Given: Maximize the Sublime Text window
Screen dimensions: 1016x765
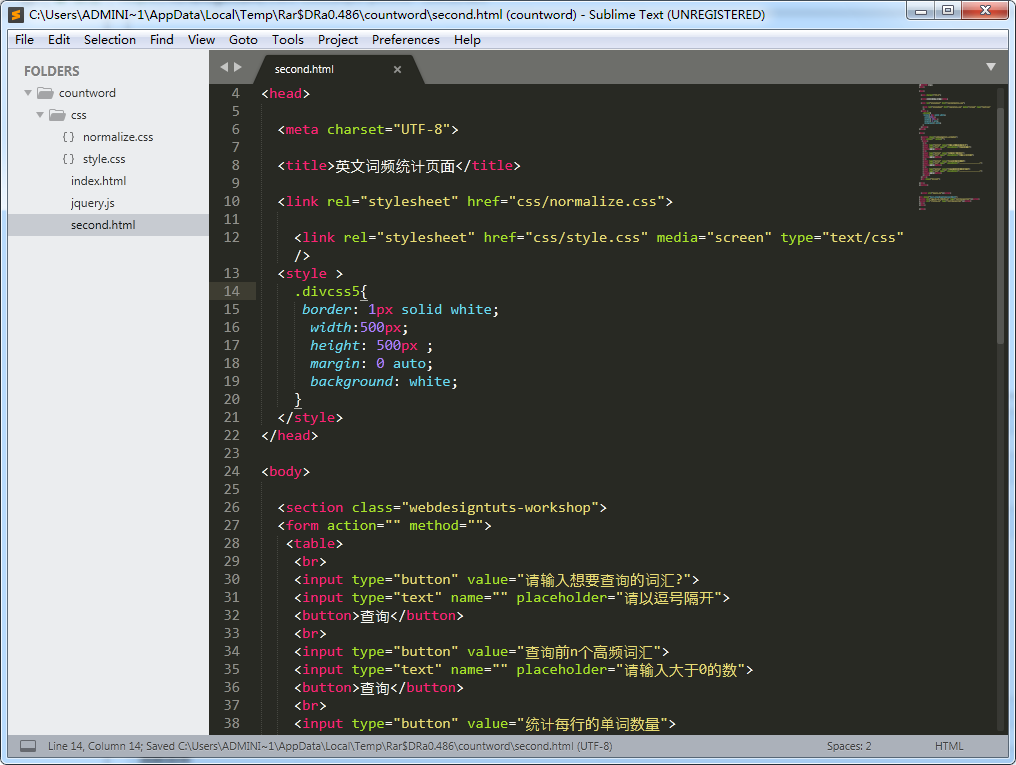Looking at the screenshot, I should click(947, 11).
